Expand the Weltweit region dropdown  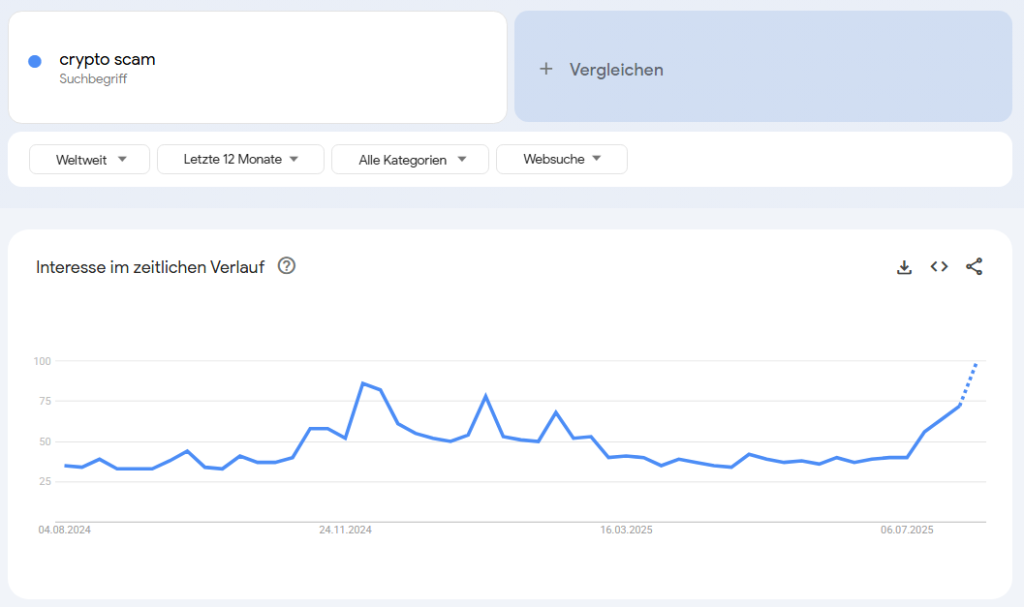[x=89, y=159]
